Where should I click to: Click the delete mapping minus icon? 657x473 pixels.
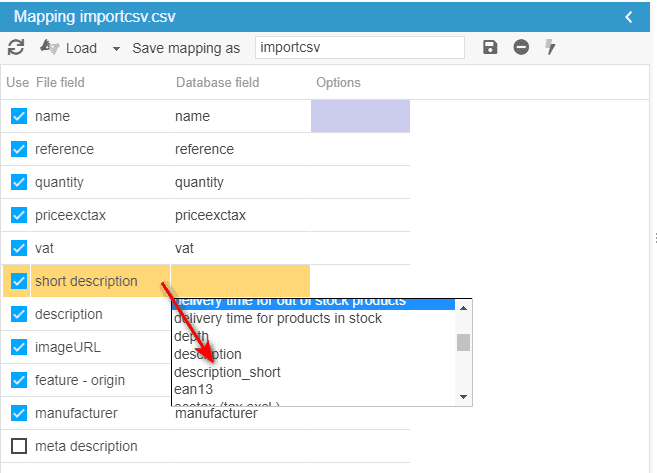point(521,48)
